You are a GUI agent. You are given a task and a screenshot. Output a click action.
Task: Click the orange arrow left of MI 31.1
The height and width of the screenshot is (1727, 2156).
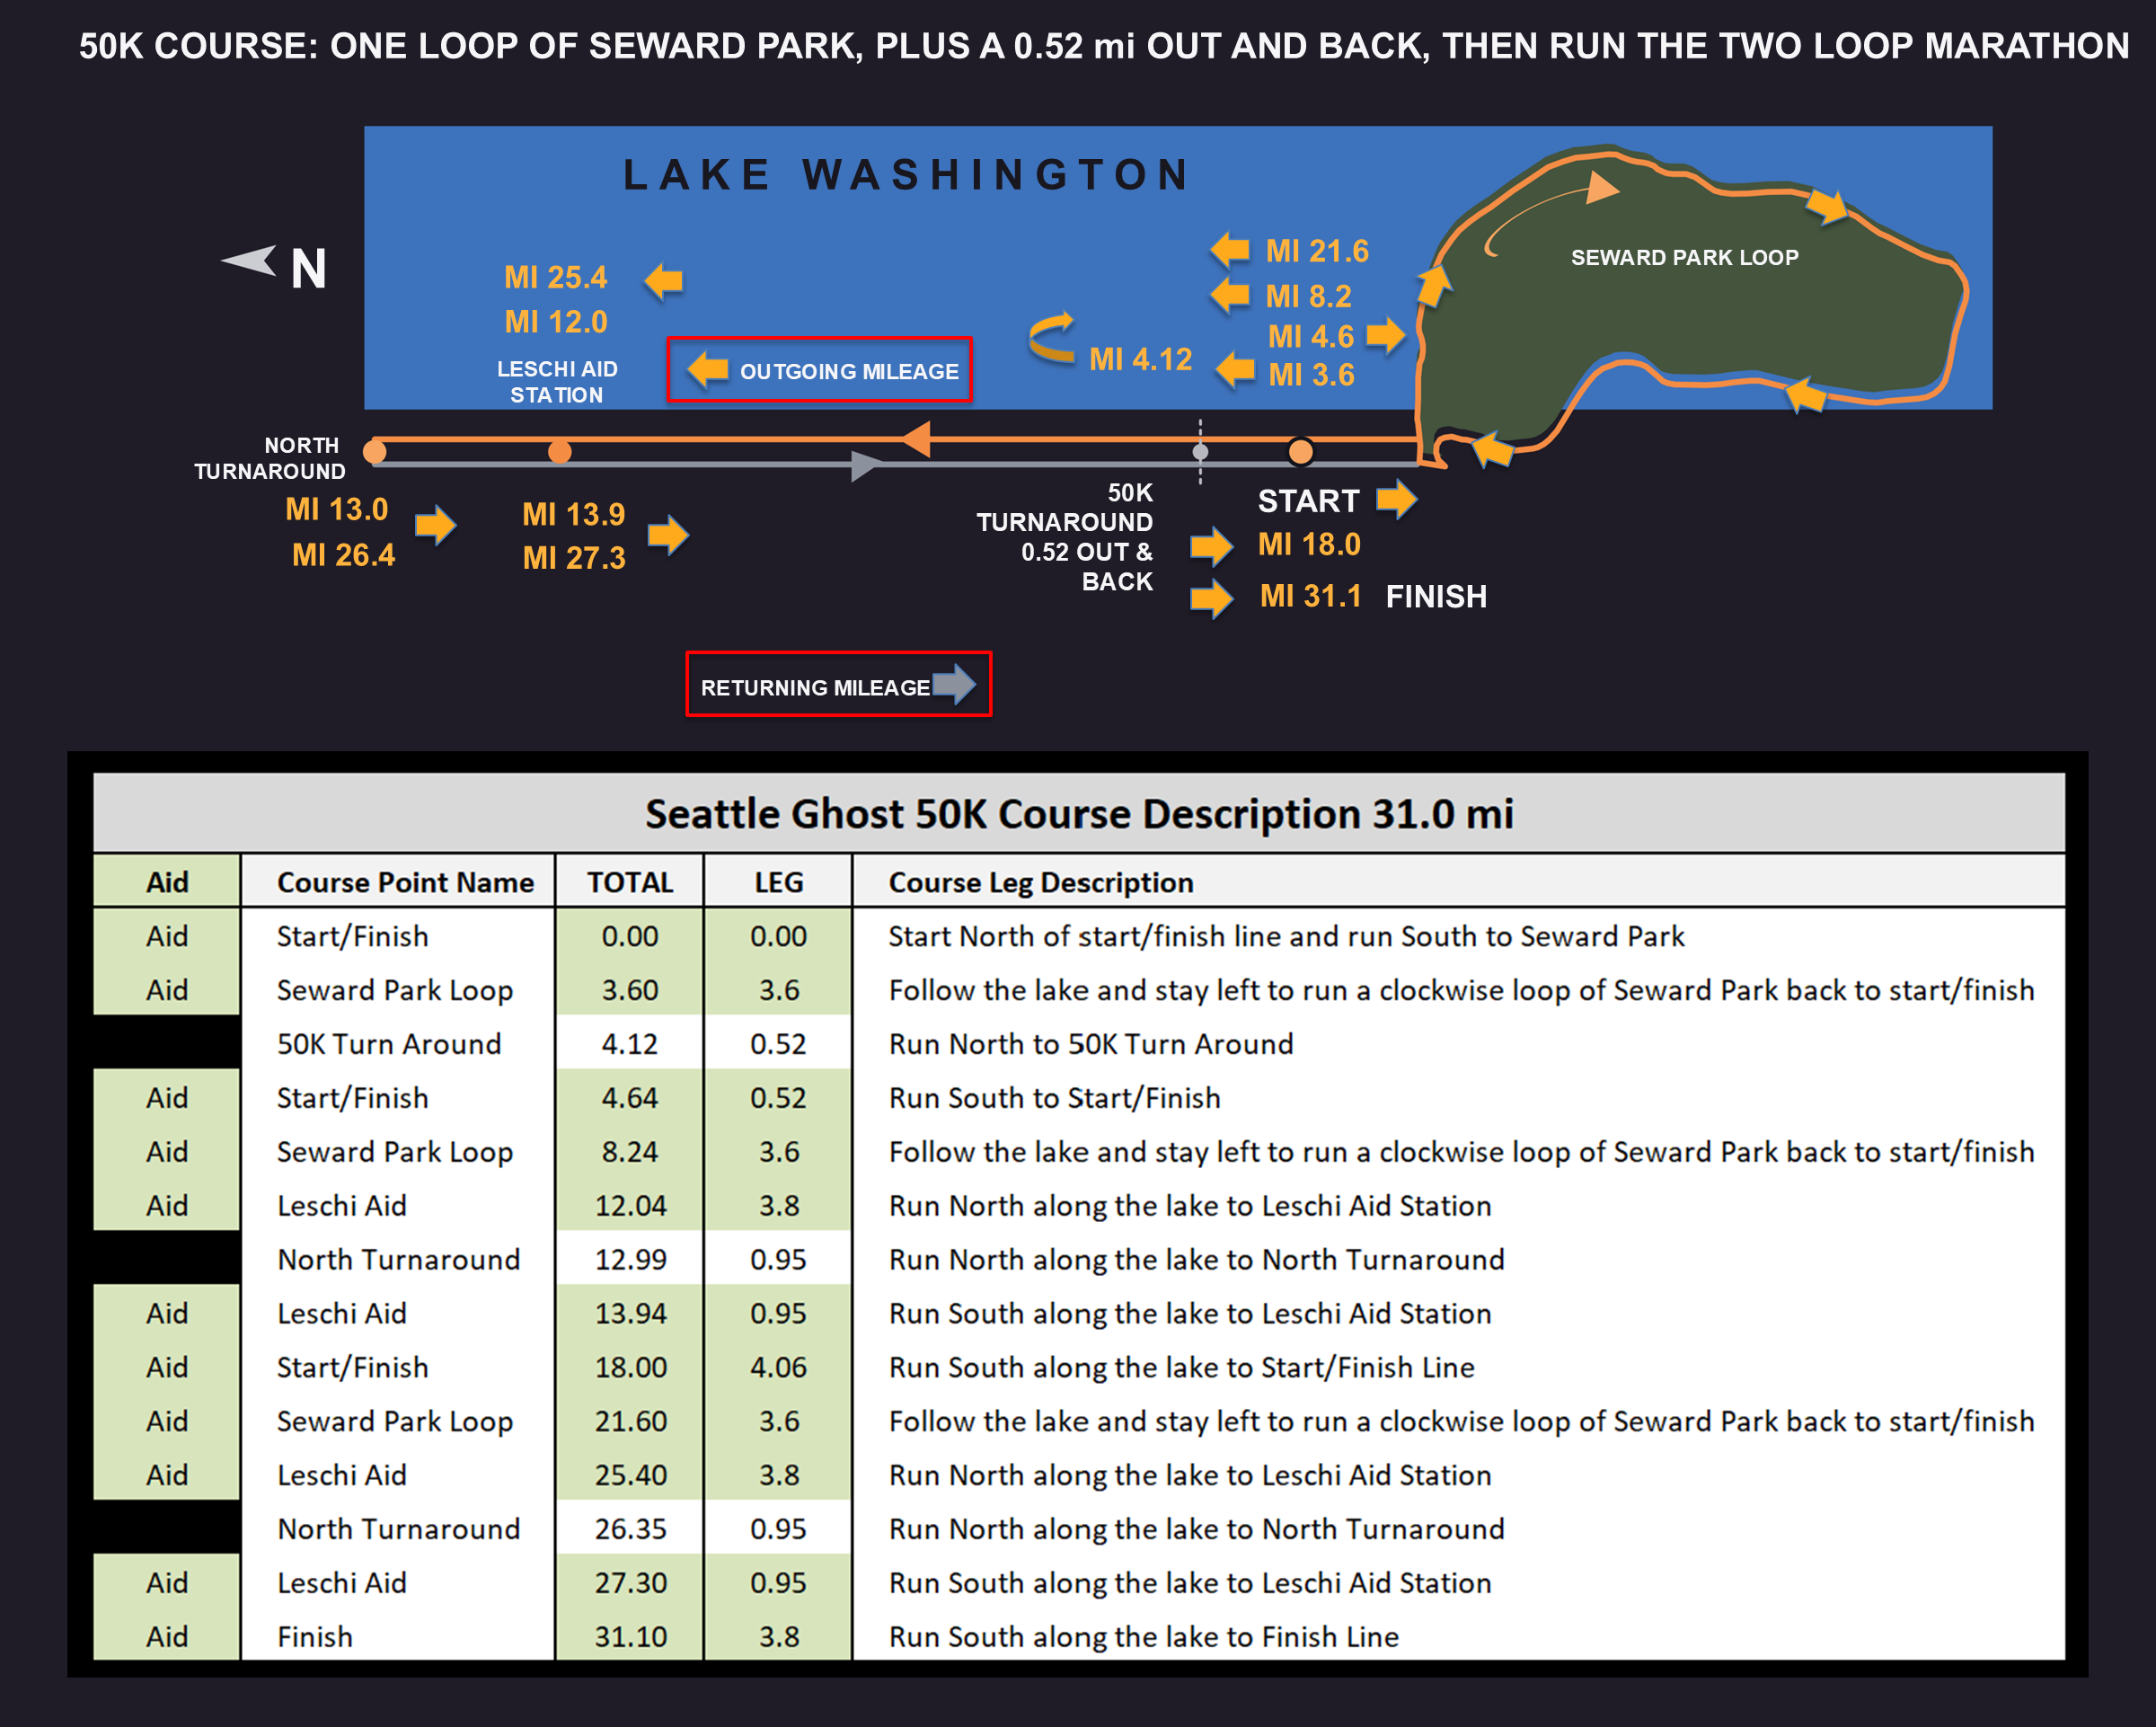click(1212, 599)
